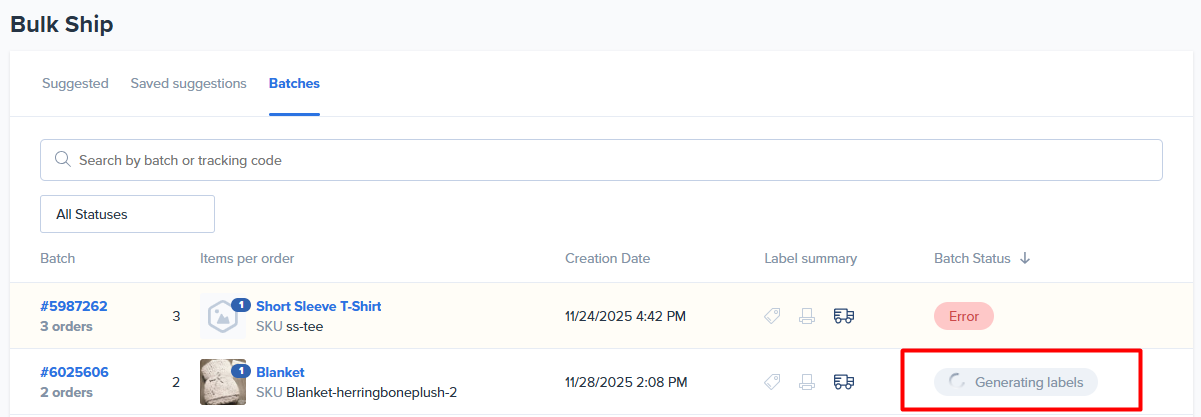Click the Generating labels status badge

click(x=1016, y=381)
